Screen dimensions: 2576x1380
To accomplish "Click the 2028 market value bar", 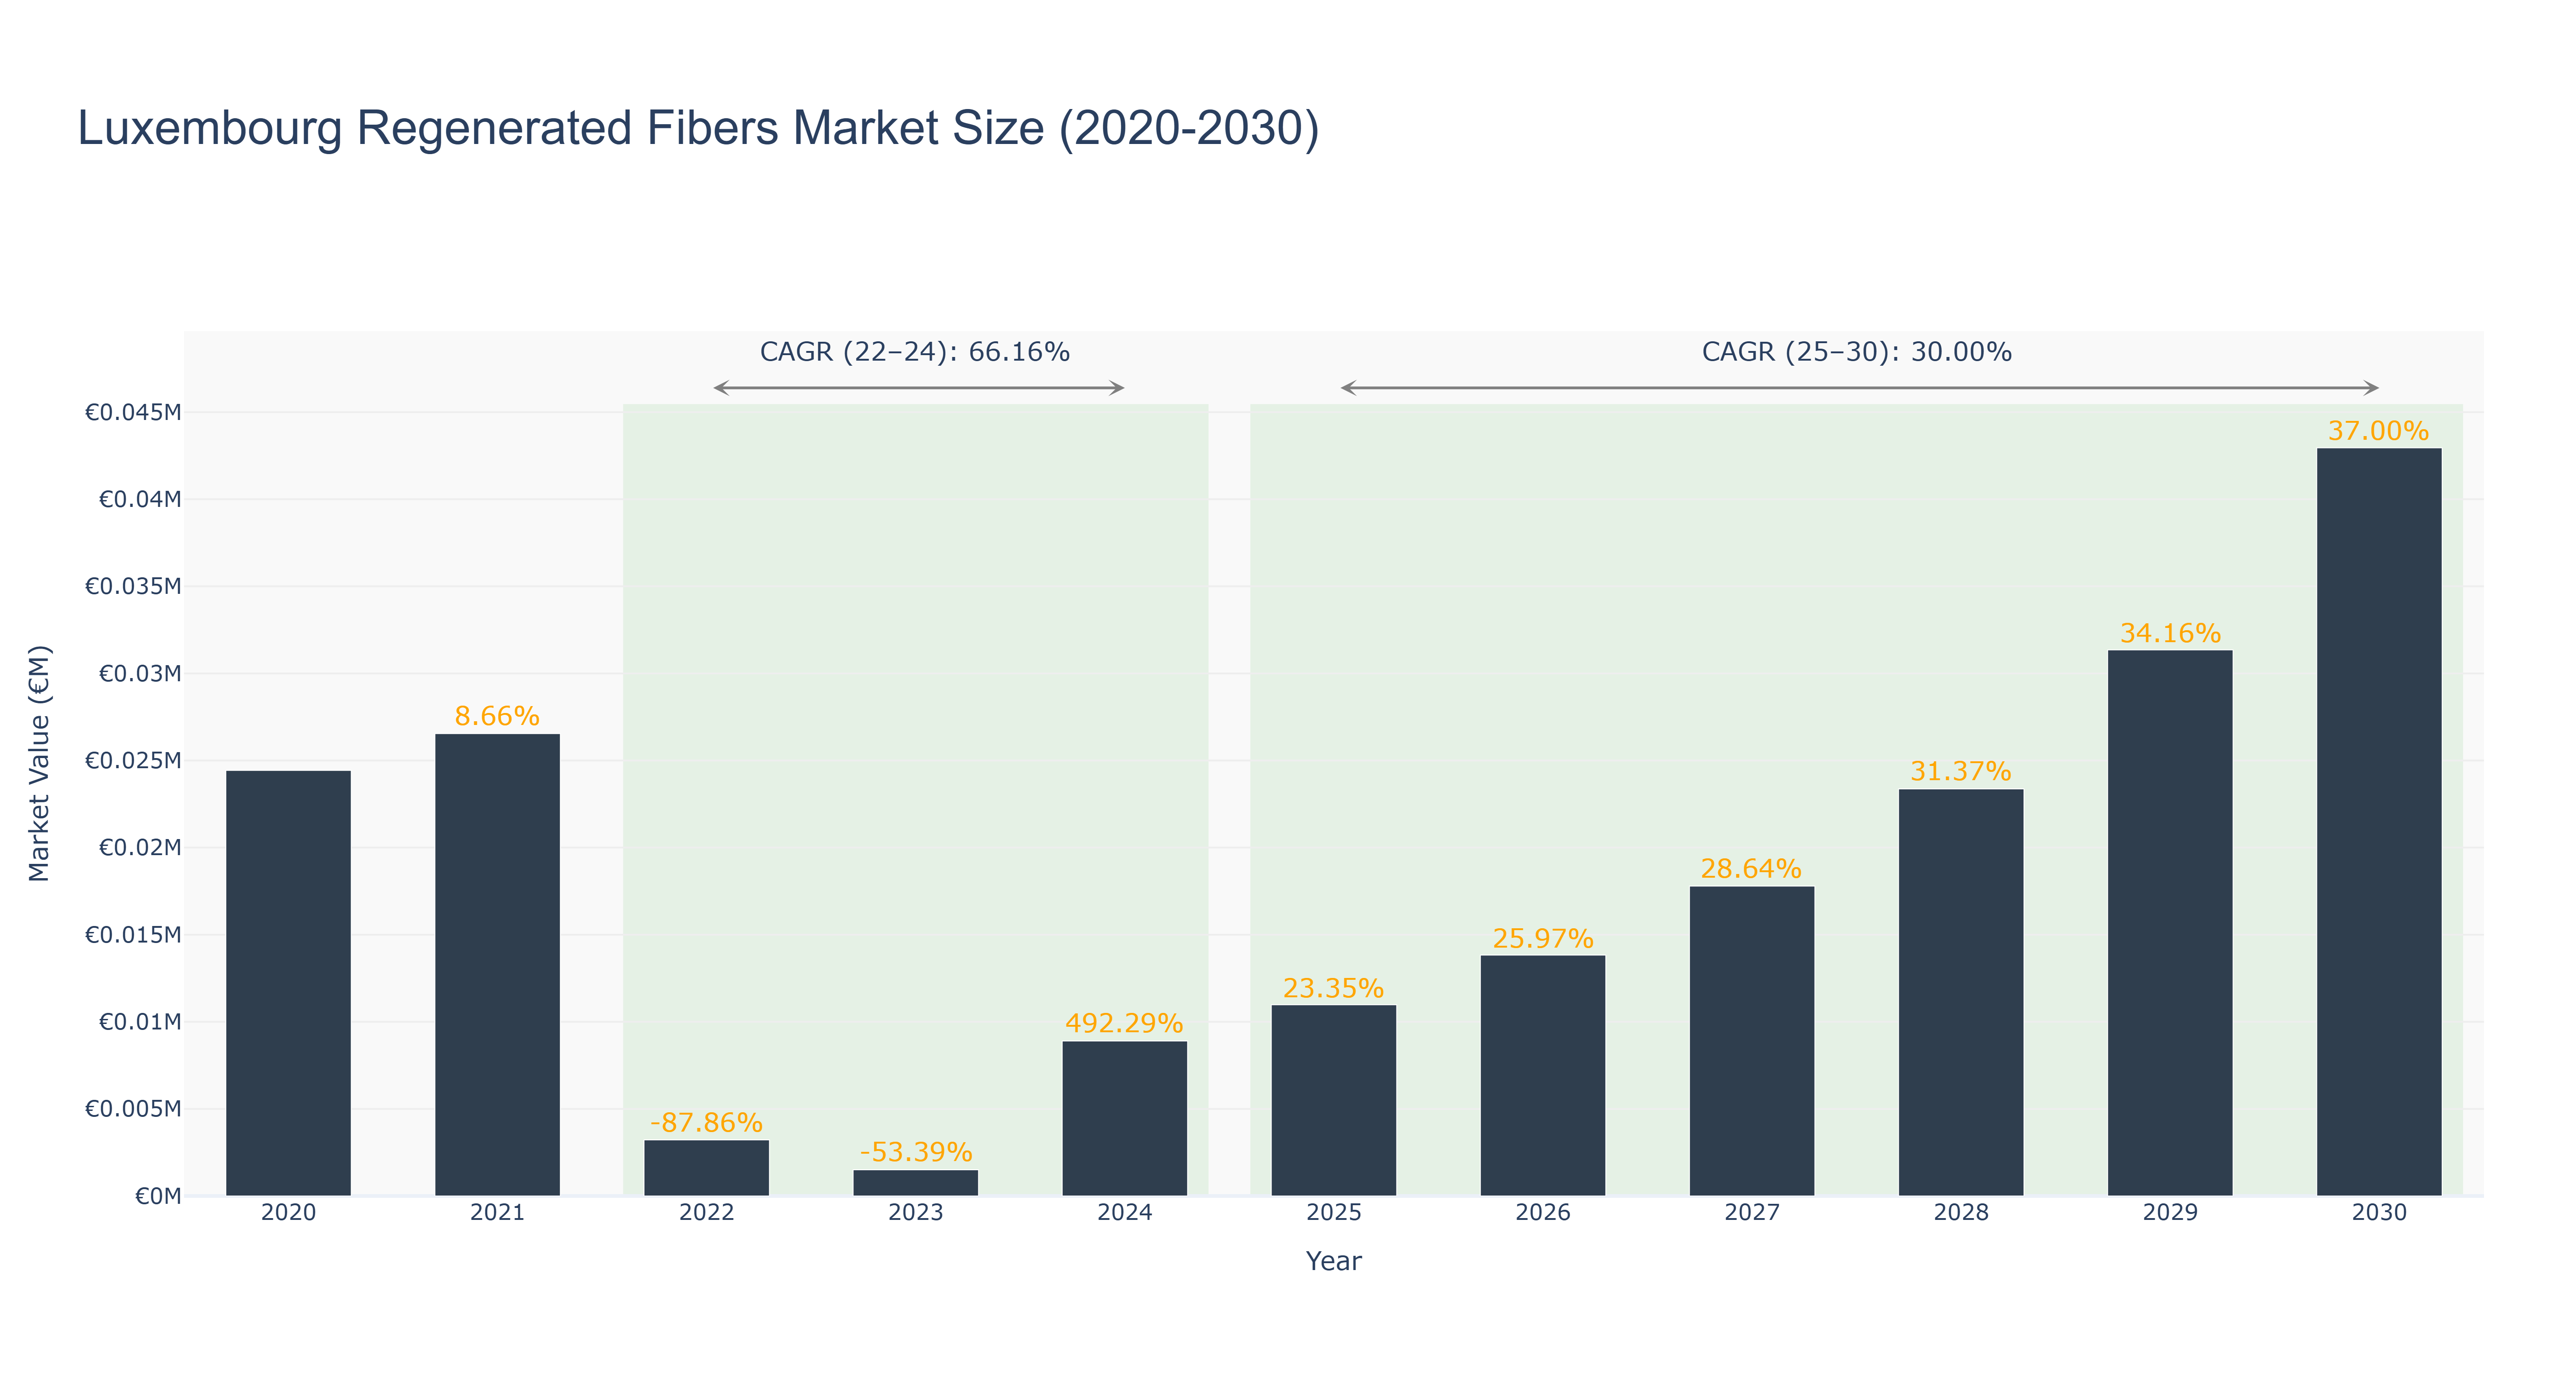I will coord(1960,993).
